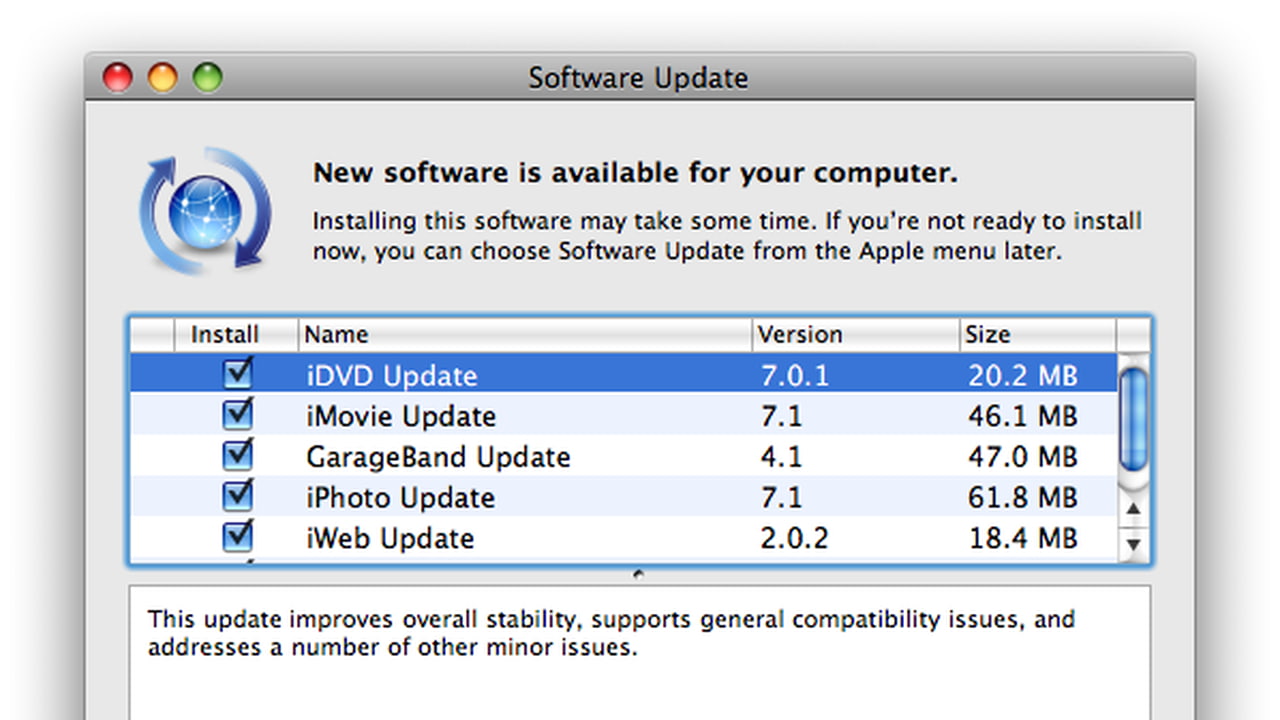Image resolution: width=1280 pixels, height=720 pixels.
Task: Uncheck the iPhoto Update install checkbox
Action: (238, 496)
